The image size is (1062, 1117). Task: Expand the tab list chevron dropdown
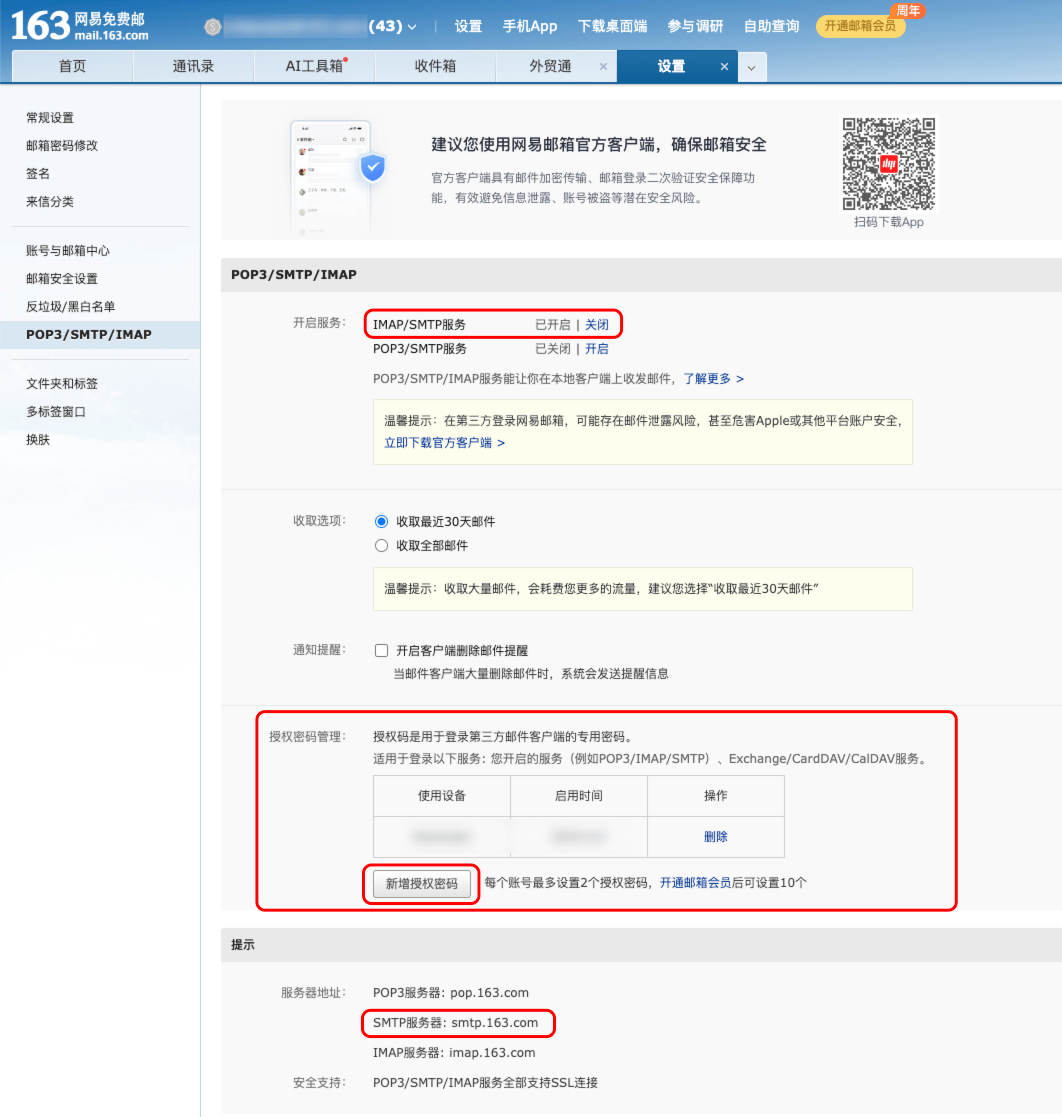click(751, 68)
